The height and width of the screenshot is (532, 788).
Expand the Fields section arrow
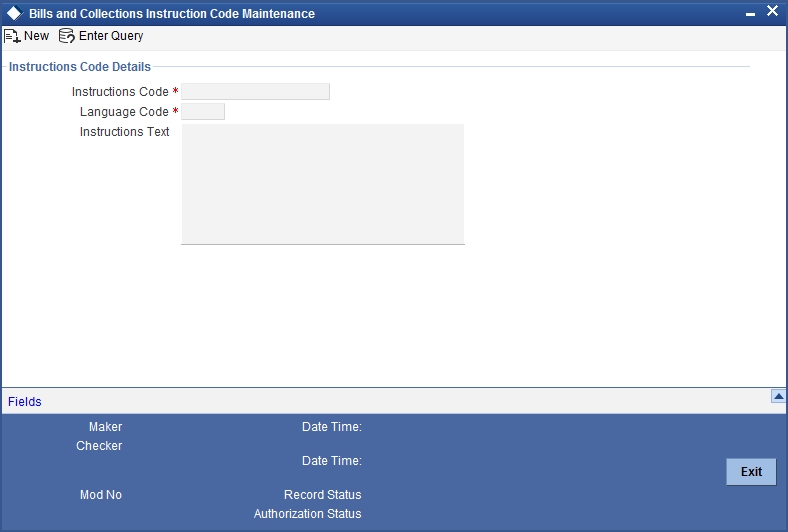pos(778,396)
